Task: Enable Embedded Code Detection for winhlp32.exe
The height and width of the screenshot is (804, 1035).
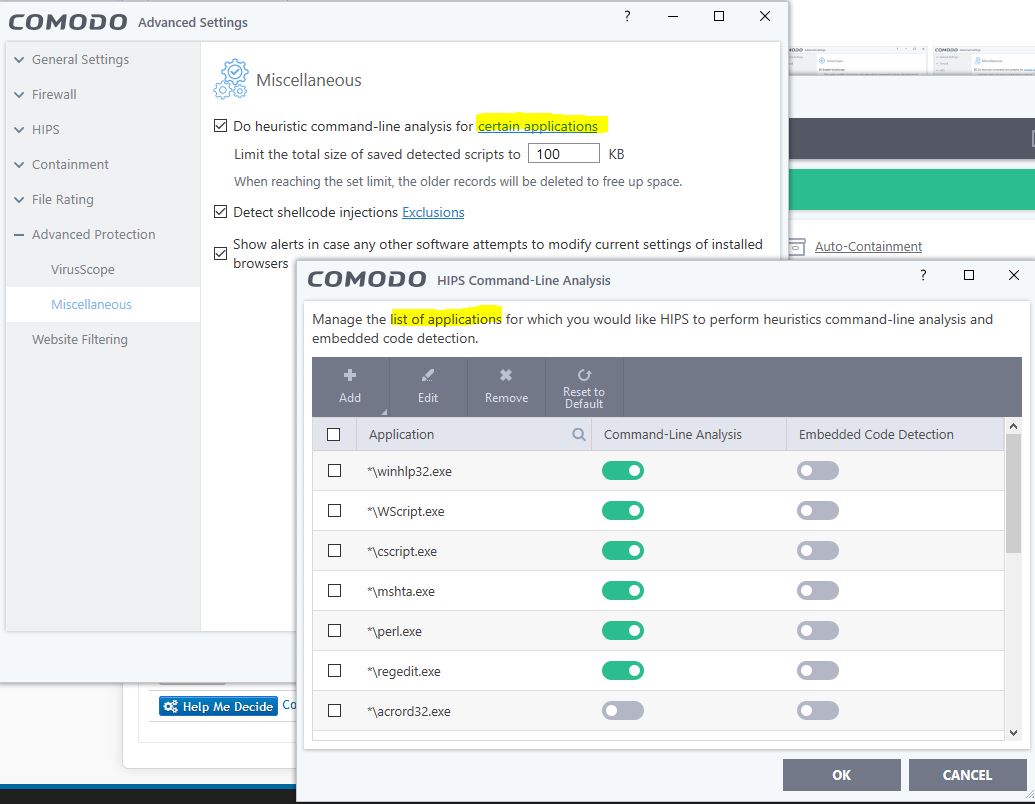Action: tap(818, 471)
